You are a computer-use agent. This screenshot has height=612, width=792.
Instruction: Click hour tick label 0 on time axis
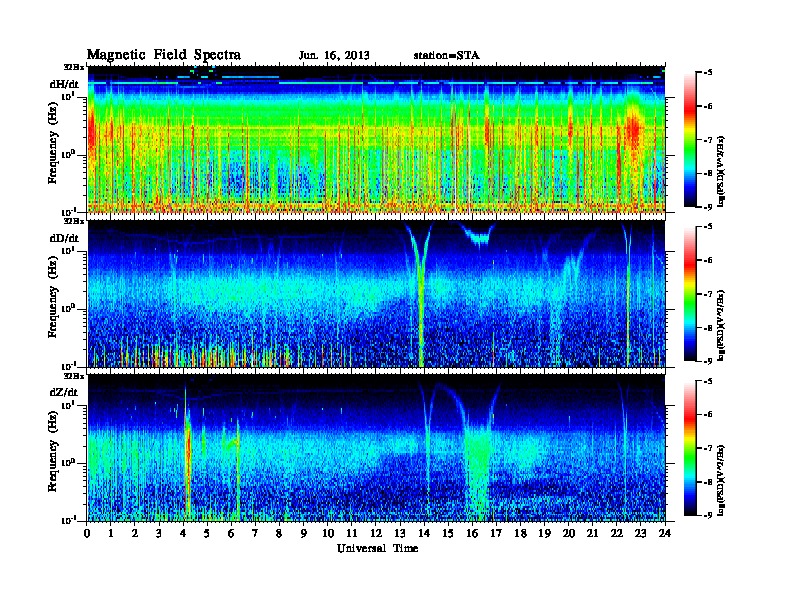click(x=87, y=533)
